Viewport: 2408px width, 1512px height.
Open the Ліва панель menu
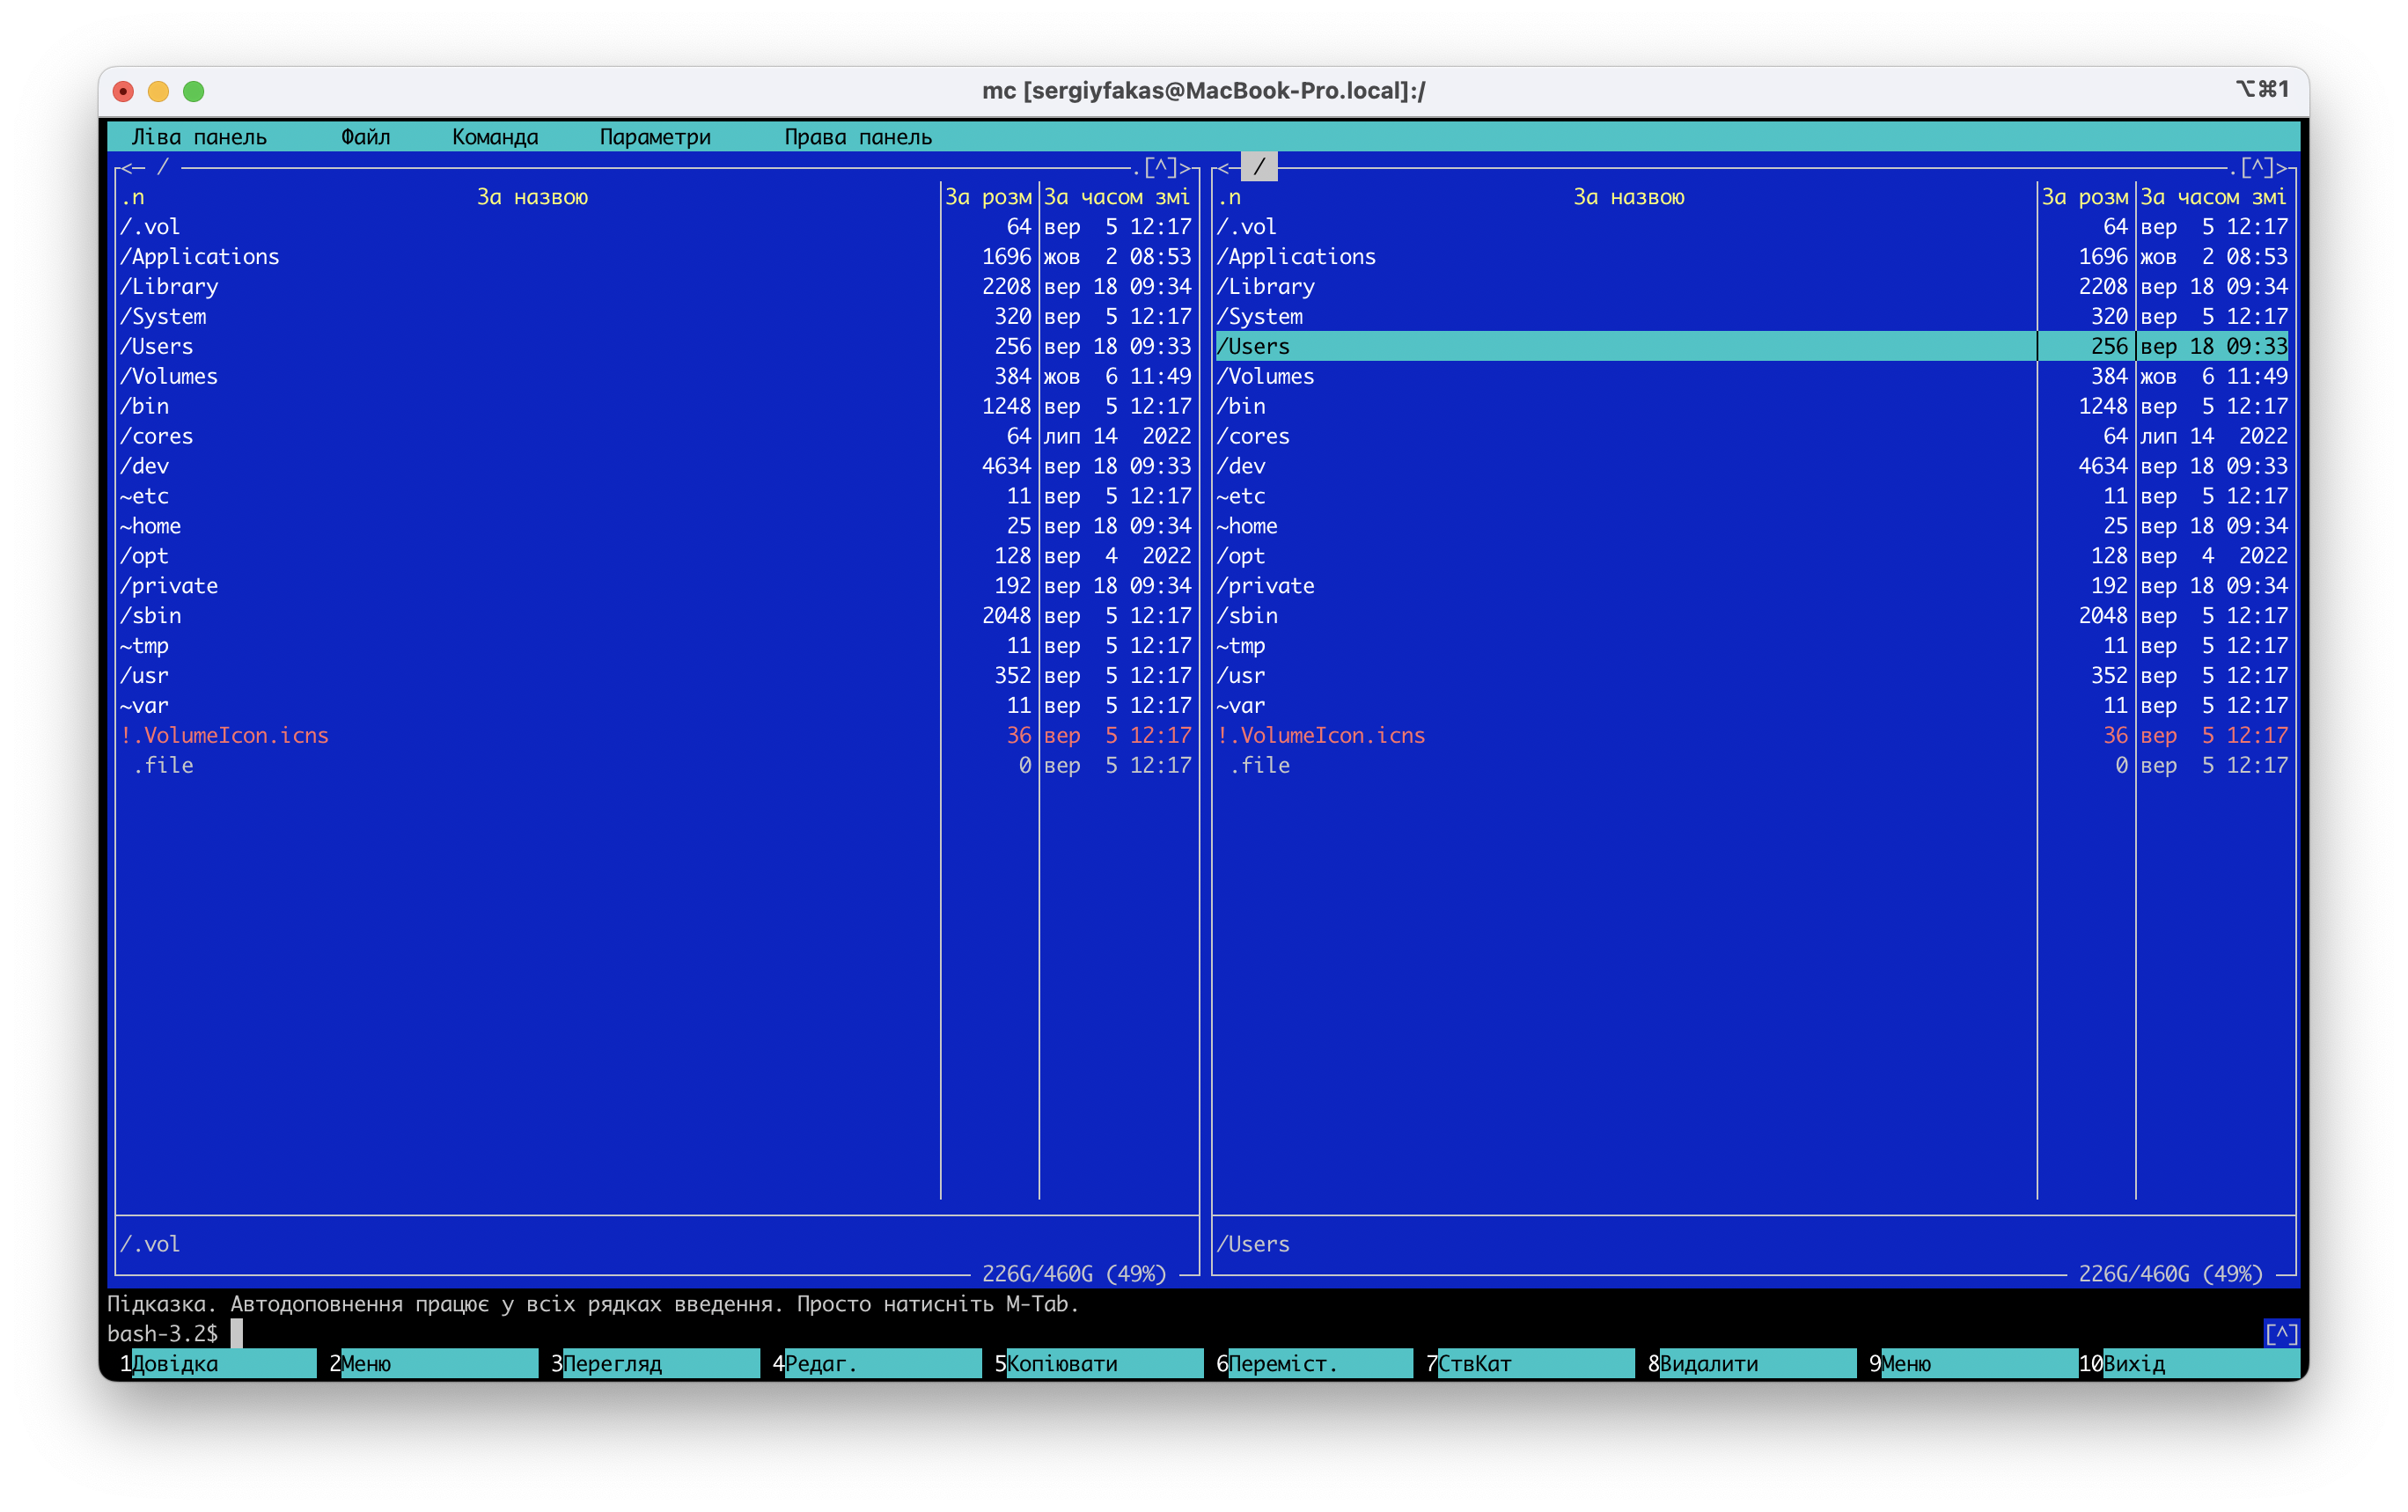199,137
